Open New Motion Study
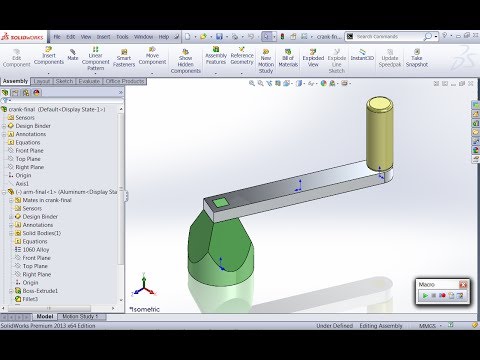The width and height of the screenshot is (480, 360). [266, 61]
